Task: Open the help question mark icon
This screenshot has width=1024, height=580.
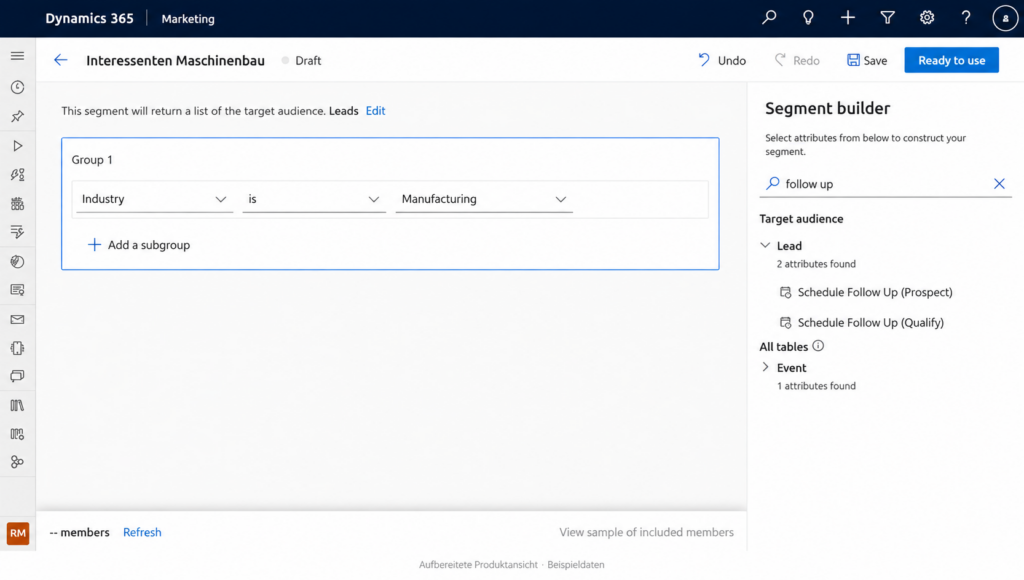Action: [966, 18]
